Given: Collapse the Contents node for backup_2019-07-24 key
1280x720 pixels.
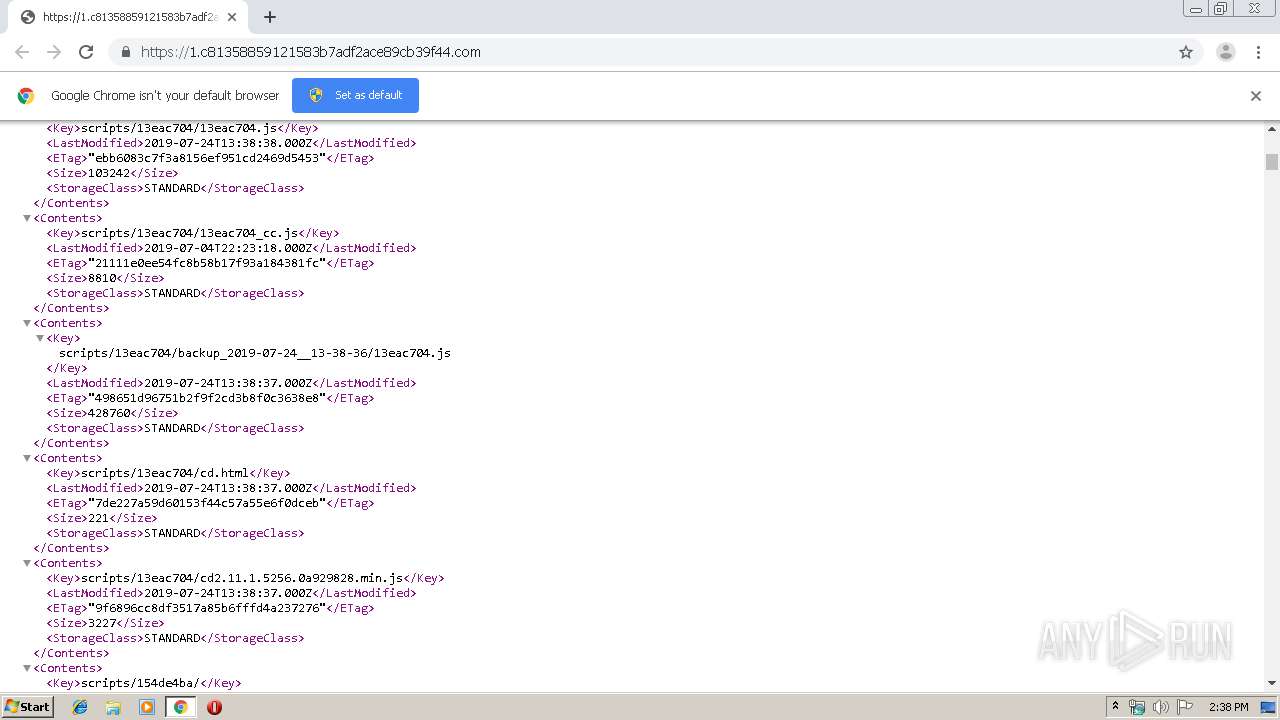Looking at the screenshot, I should click(x=27, y=323).
